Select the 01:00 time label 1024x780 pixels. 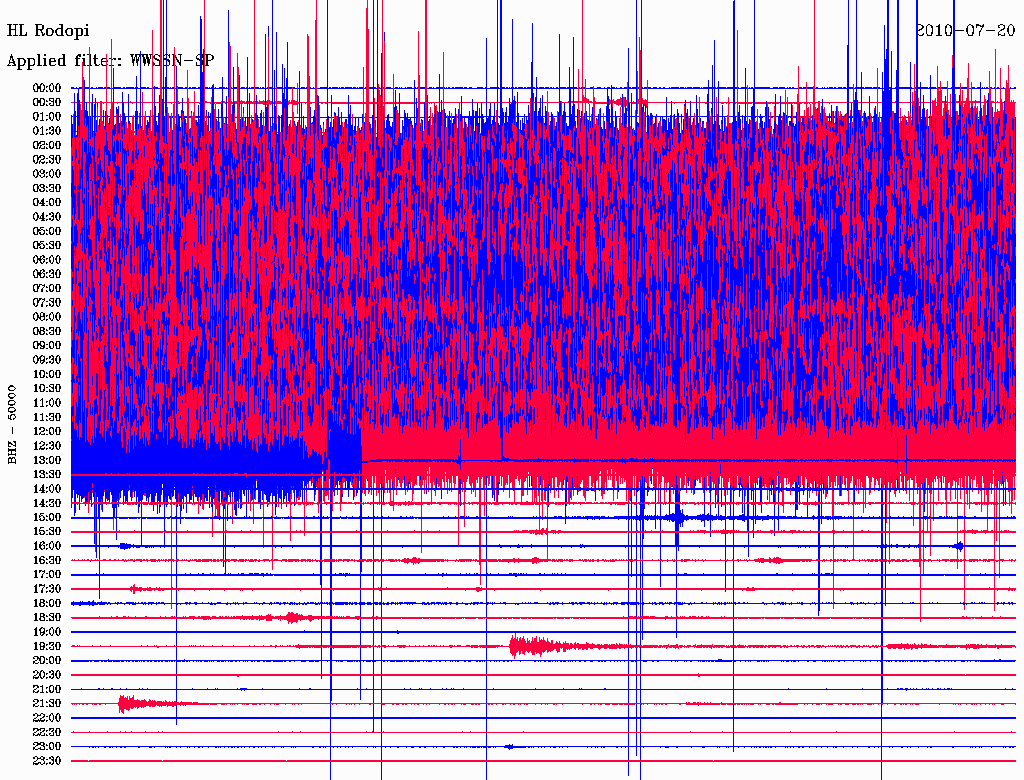(47, 116)
